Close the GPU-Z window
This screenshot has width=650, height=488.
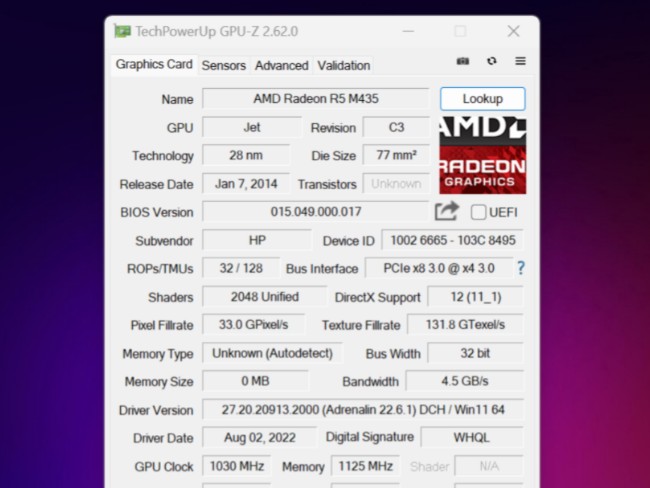pos(513,31)
